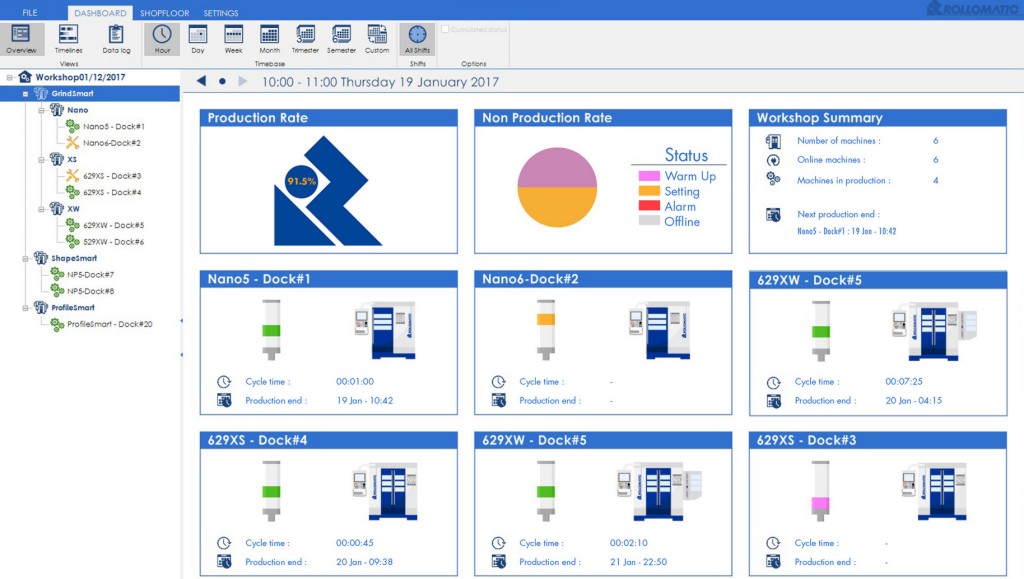1024x579 pixels.
Task: Click the Next production end calendar icon
Action: click(773, 215)
